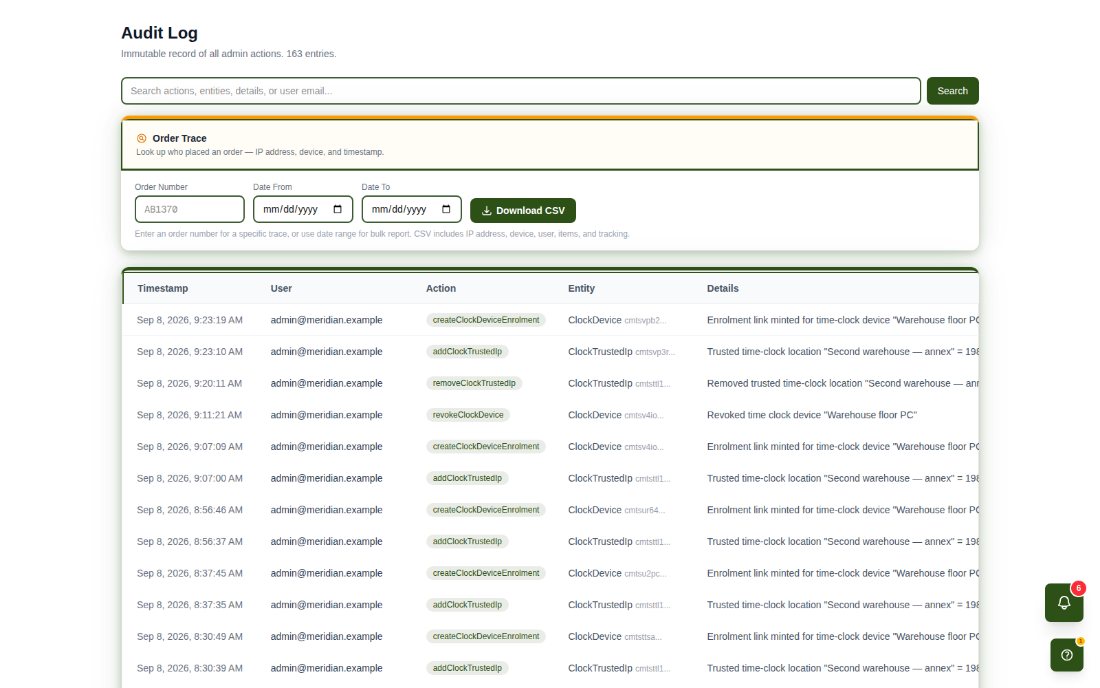Click the Date From date field
Screen dimensions: 1100x688
(x=302, y=209)
